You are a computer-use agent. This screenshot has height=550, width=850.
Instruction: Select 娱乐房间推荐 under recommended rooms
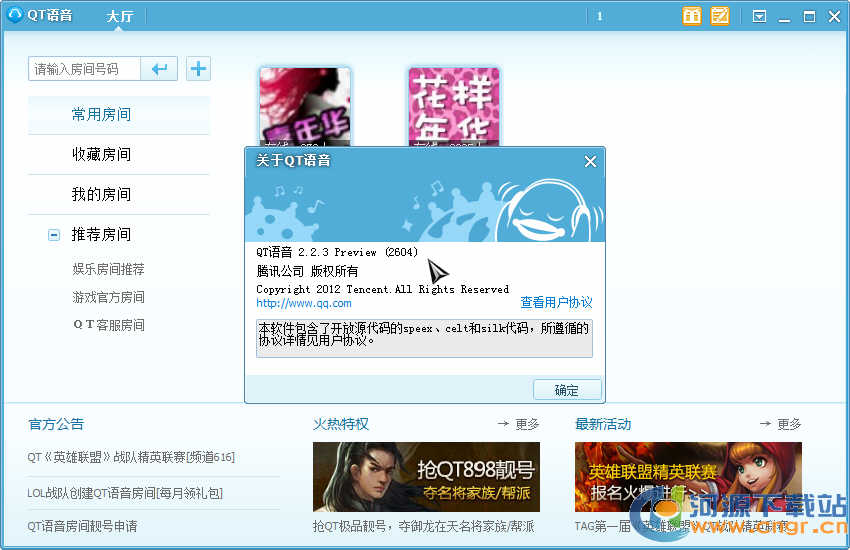point(108,270)
